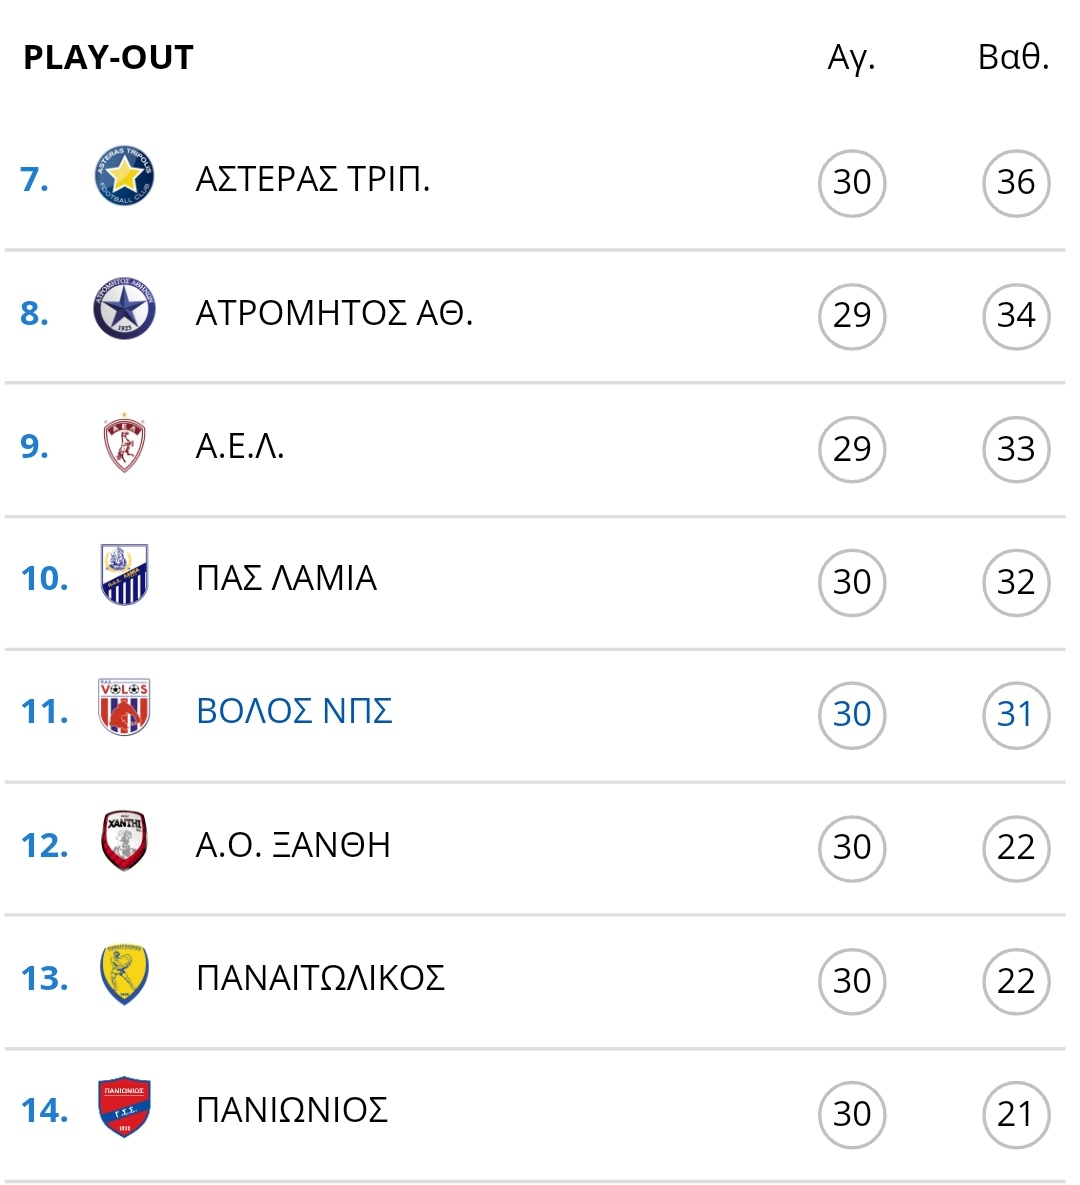Open the ΒΟΛΟΣ ΝΠΣ team link

pyautogui.click(x=294, y=711)
